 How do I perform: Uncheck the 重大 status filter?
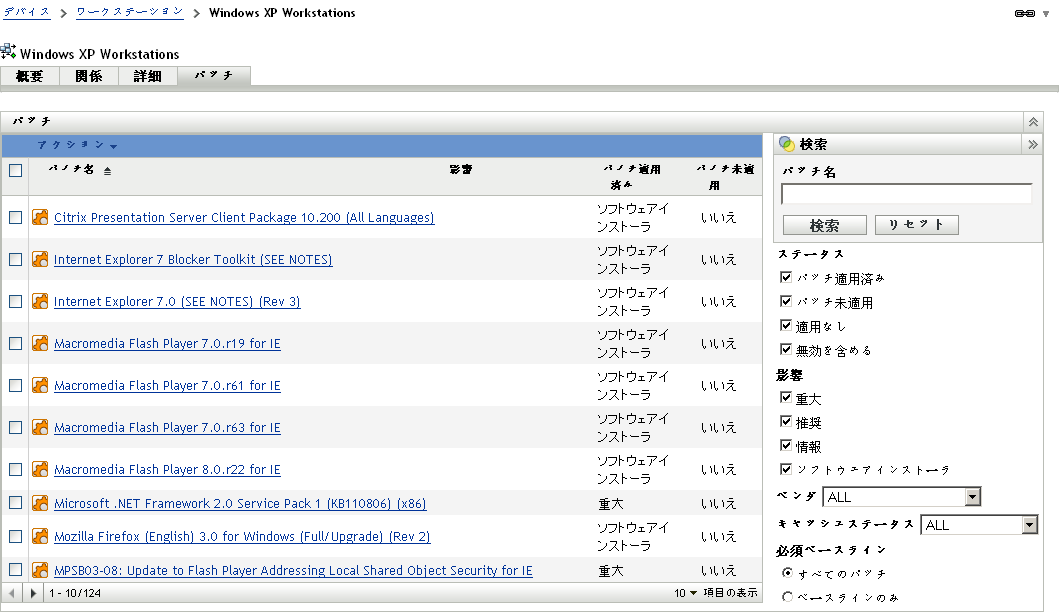[786, 397]
